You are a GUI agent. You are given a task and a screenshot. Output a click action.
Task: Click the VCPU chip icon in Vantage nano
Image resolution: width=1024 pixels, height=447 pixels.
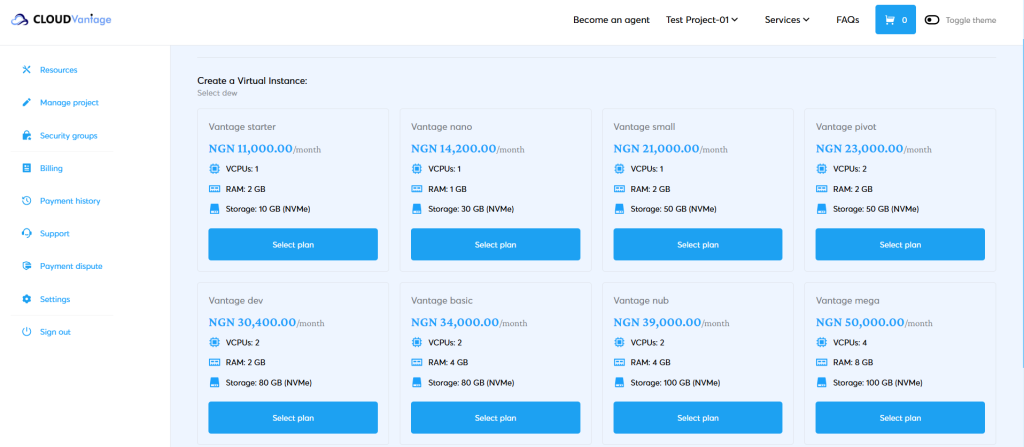pyautogui.click(x=417, y=169)
